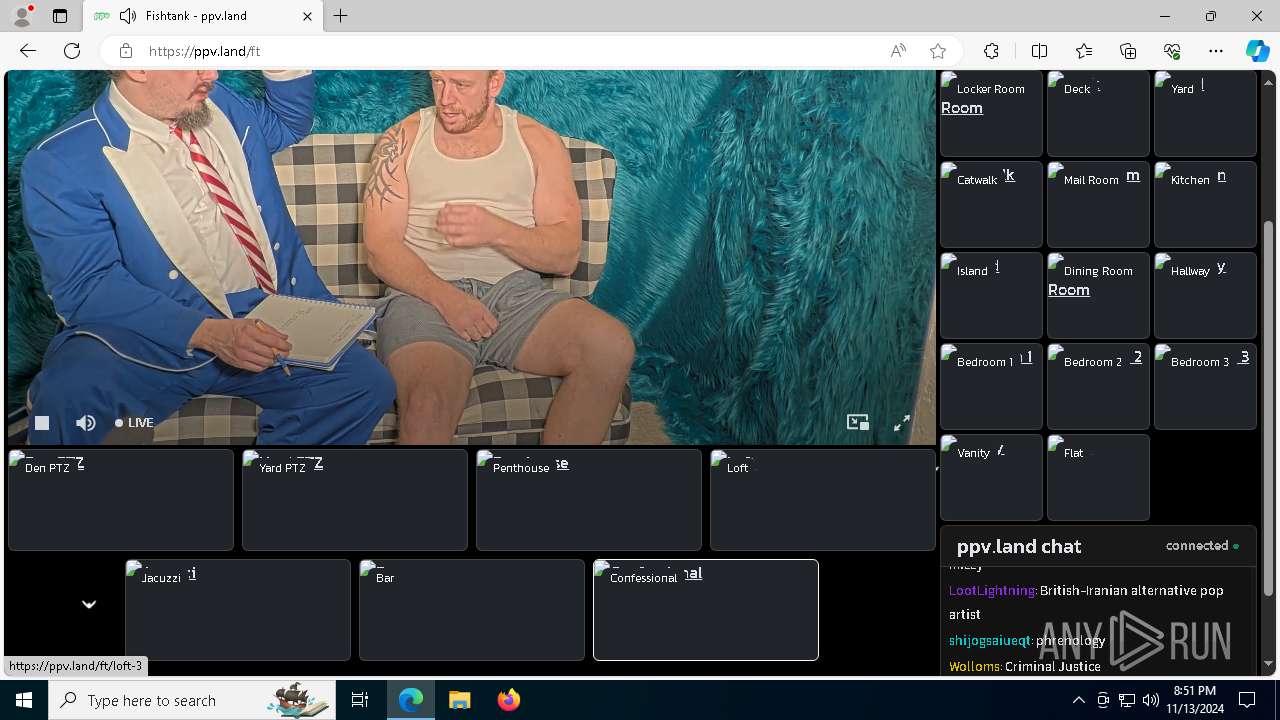Click the Wolloms chat username
1280x720 pixels.
click(x=975, y=666)
